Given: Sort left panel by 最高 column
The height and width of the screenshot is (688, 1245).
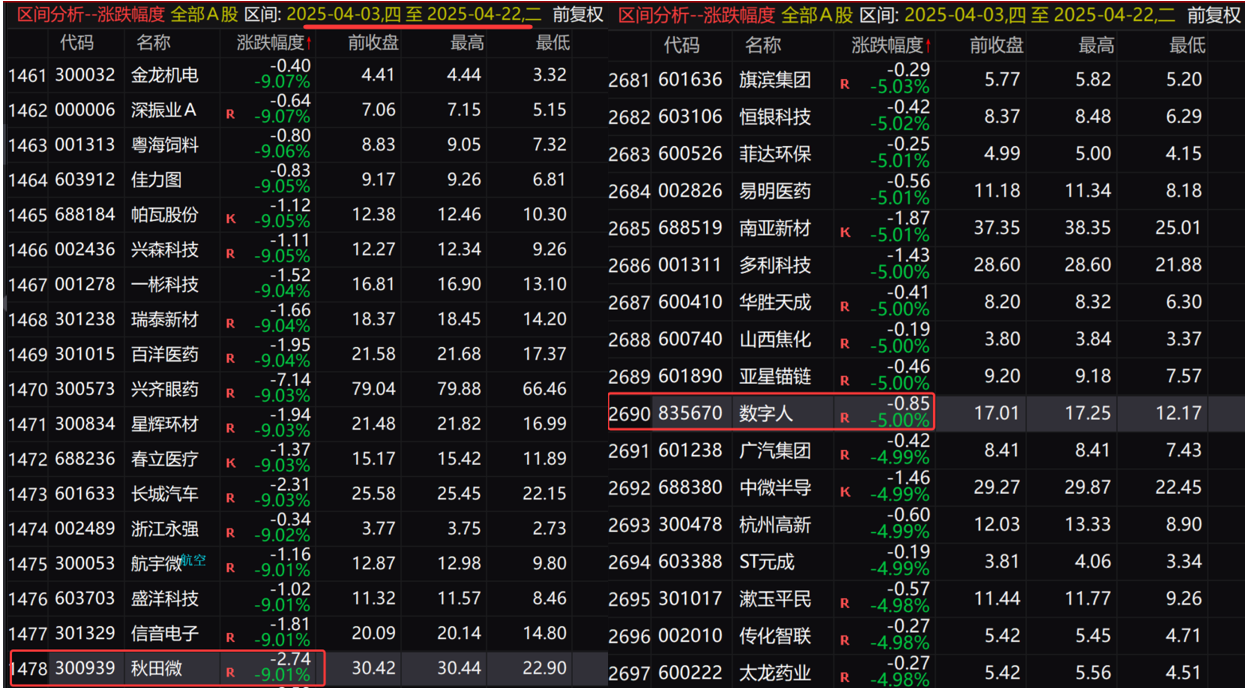Looking at the screenshot, I should (x=468, y=43).
